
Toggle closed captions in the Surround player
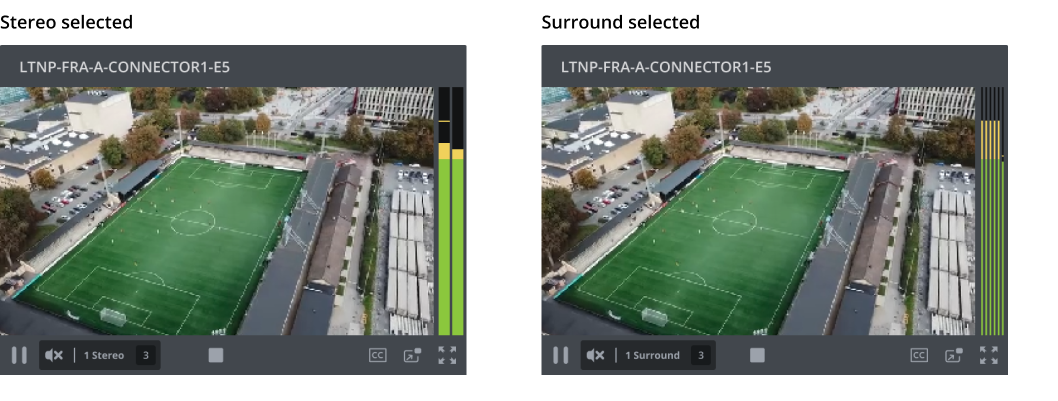(x=919, y=355)
